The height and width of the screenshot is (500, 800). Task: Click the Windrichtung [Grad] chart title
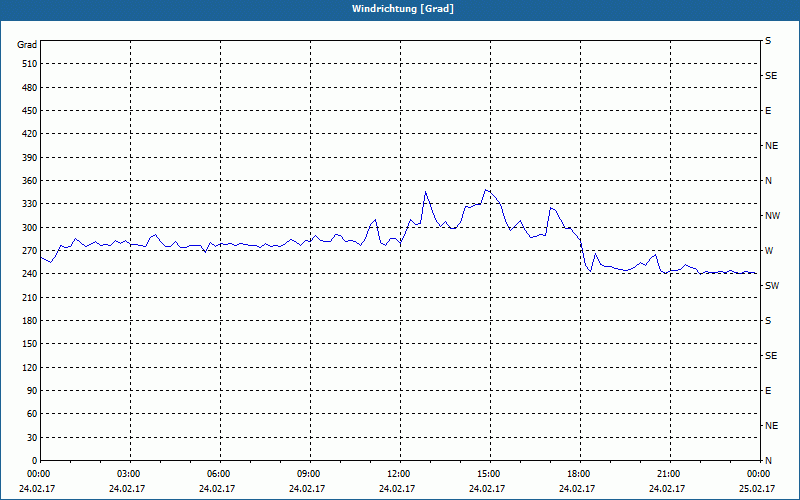[403, 9]
